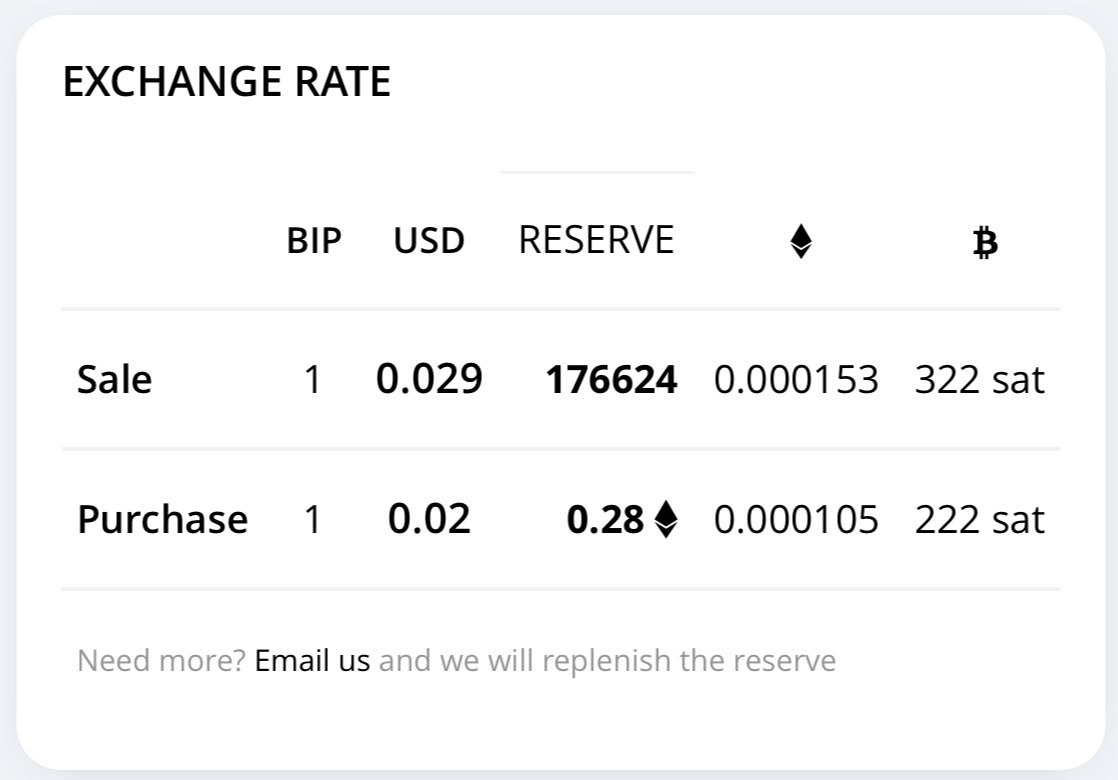Select the USD column header
The width and height of the screenshot is (1118, 780).
coord(429,240)
